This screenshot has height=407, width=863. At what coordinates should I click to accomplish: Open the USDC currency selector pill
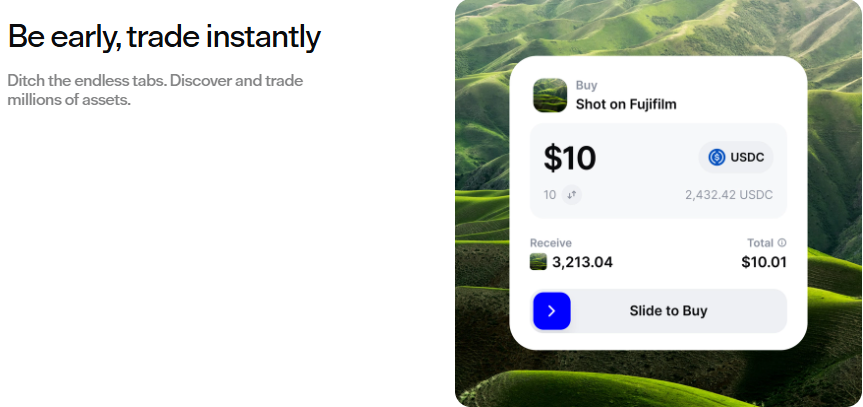click(x=735, y=157)
